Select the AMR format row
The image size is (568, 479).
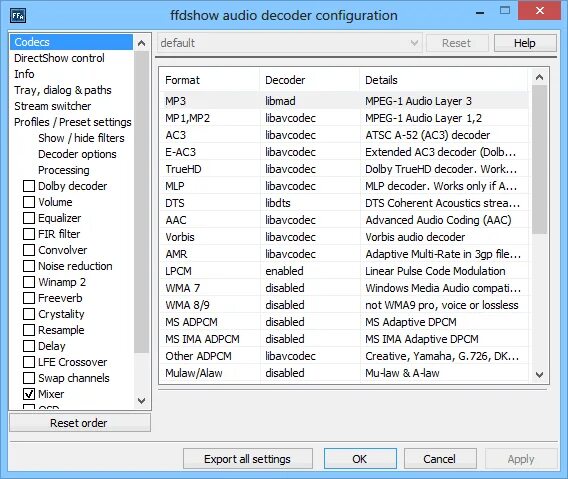344,254
